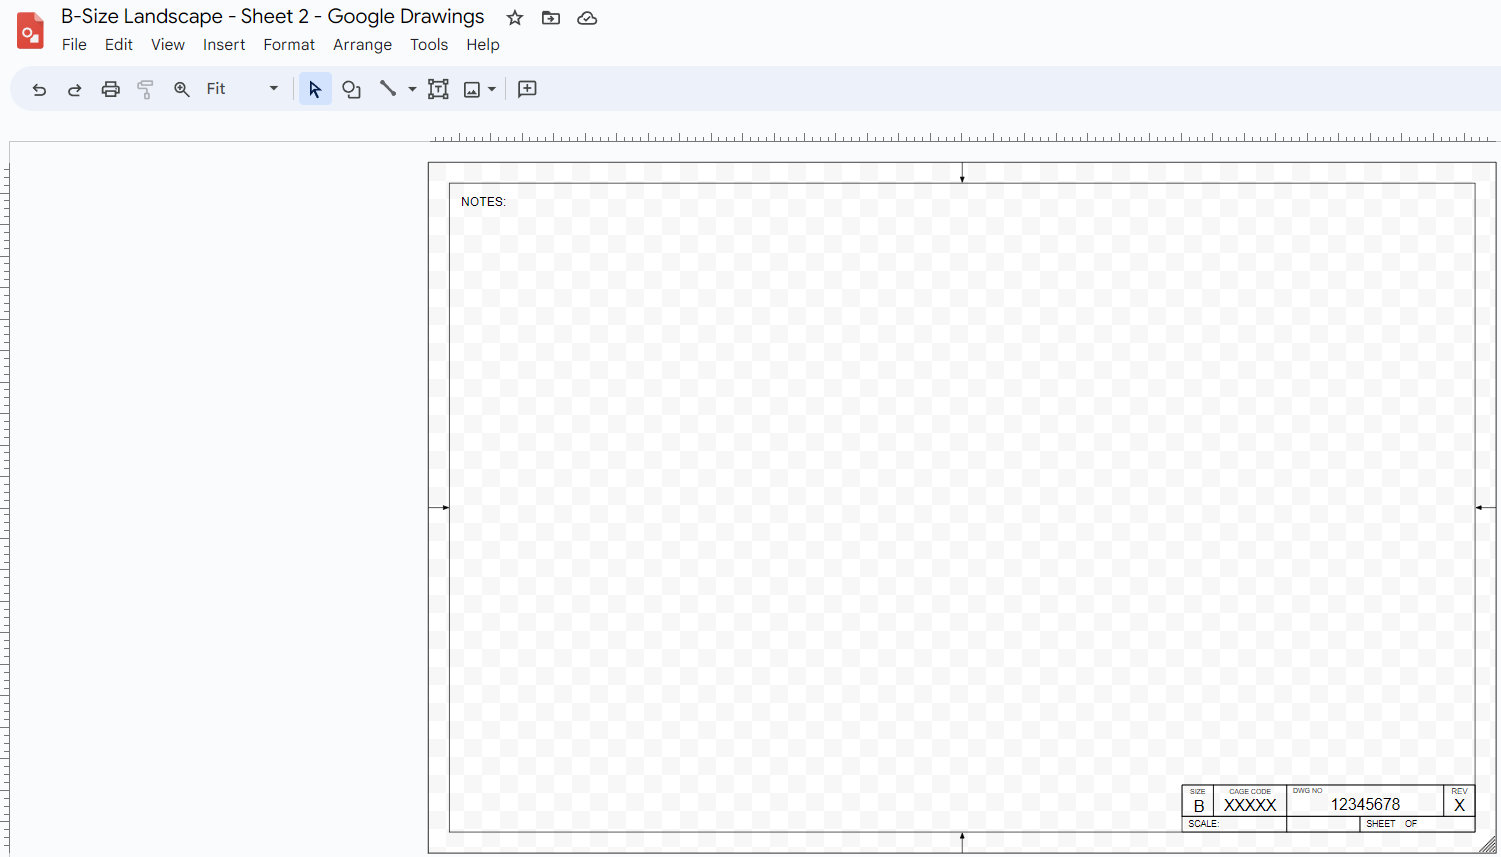Viewport: 1501px width, 857px height.
Task: Open the Shape tool
Action: [351, 89]
